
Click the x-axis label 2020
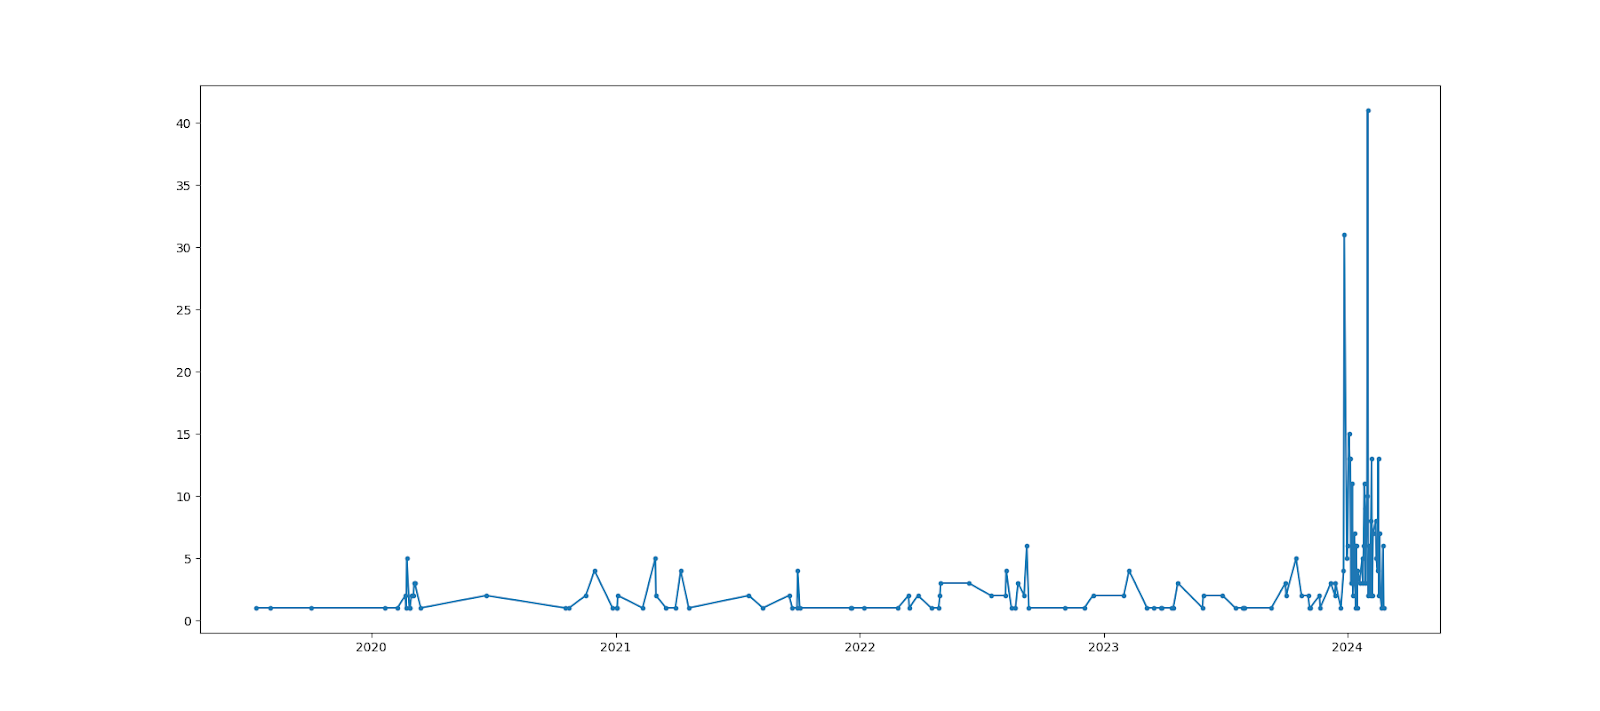371,647
